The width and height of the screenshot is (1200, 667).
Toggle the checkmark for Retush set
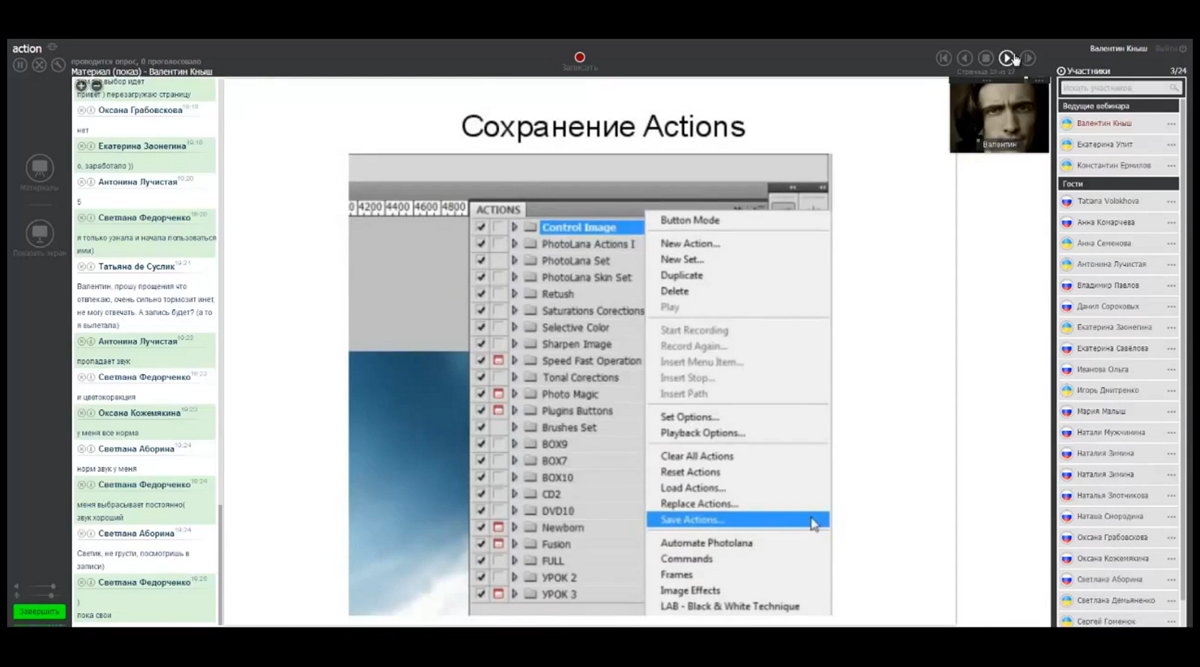(481, 294)
